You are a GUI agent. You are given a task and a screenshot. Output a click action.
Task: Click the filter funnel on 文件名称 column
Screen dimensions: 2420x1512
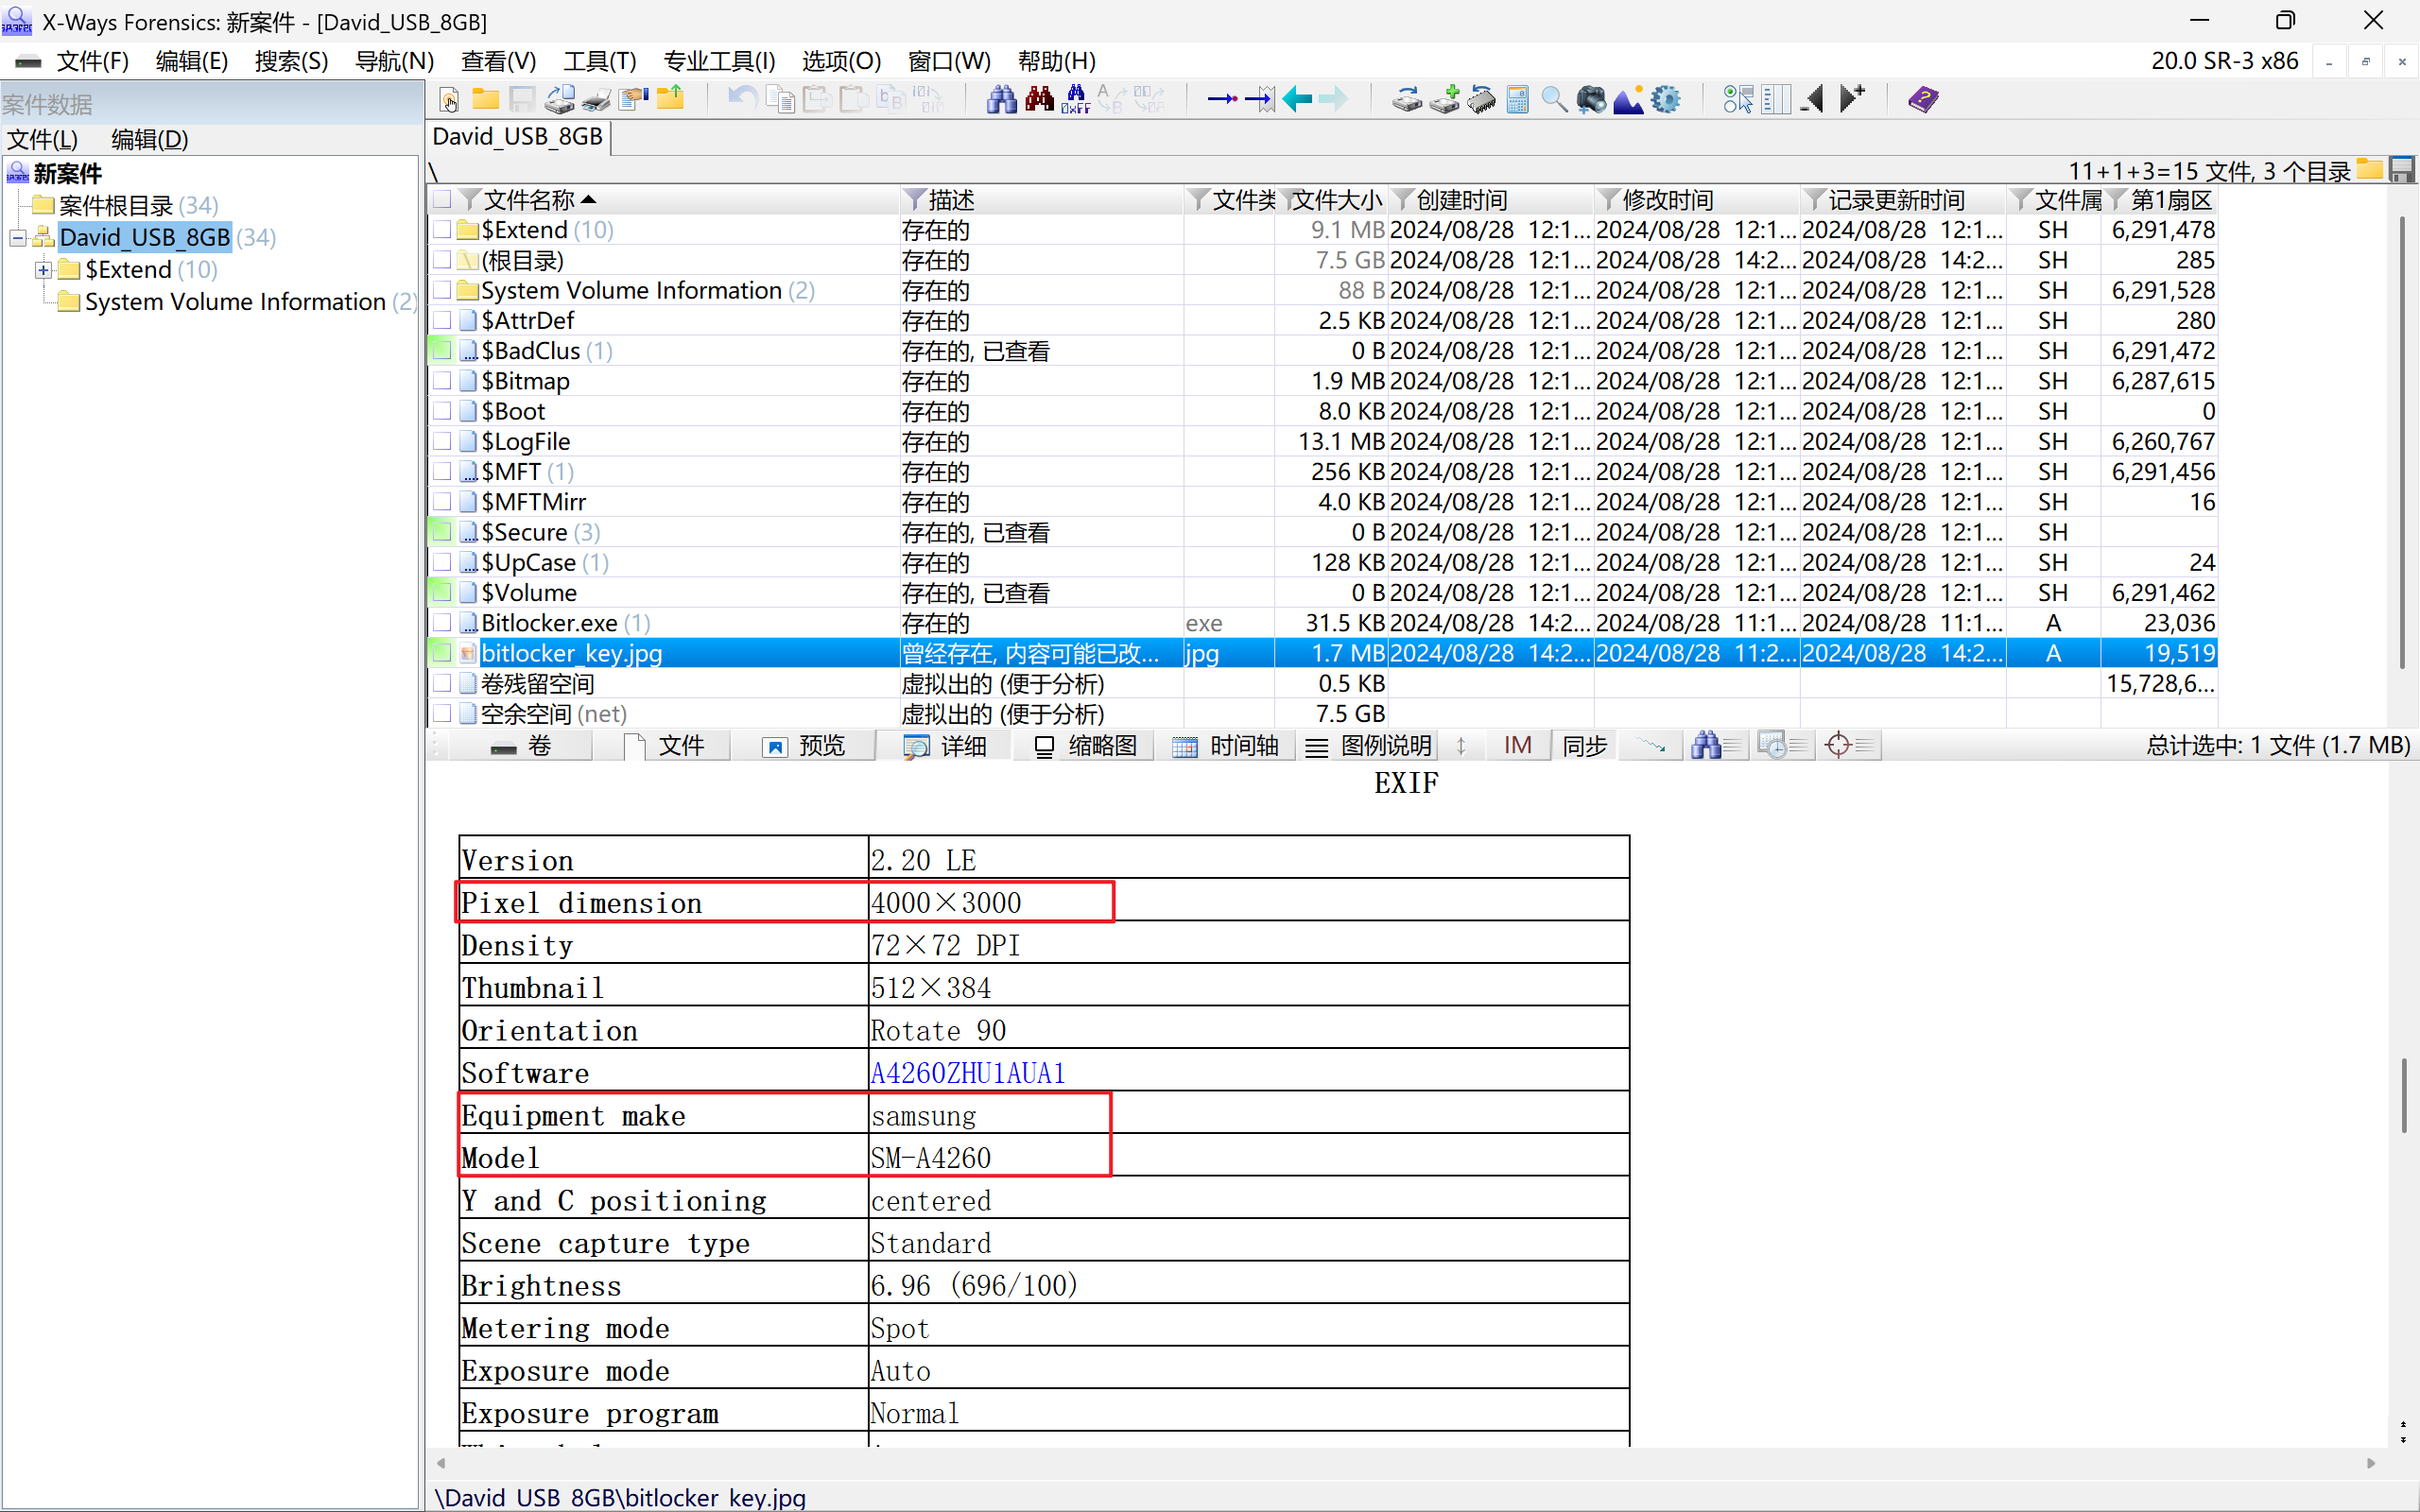(470, 200)
